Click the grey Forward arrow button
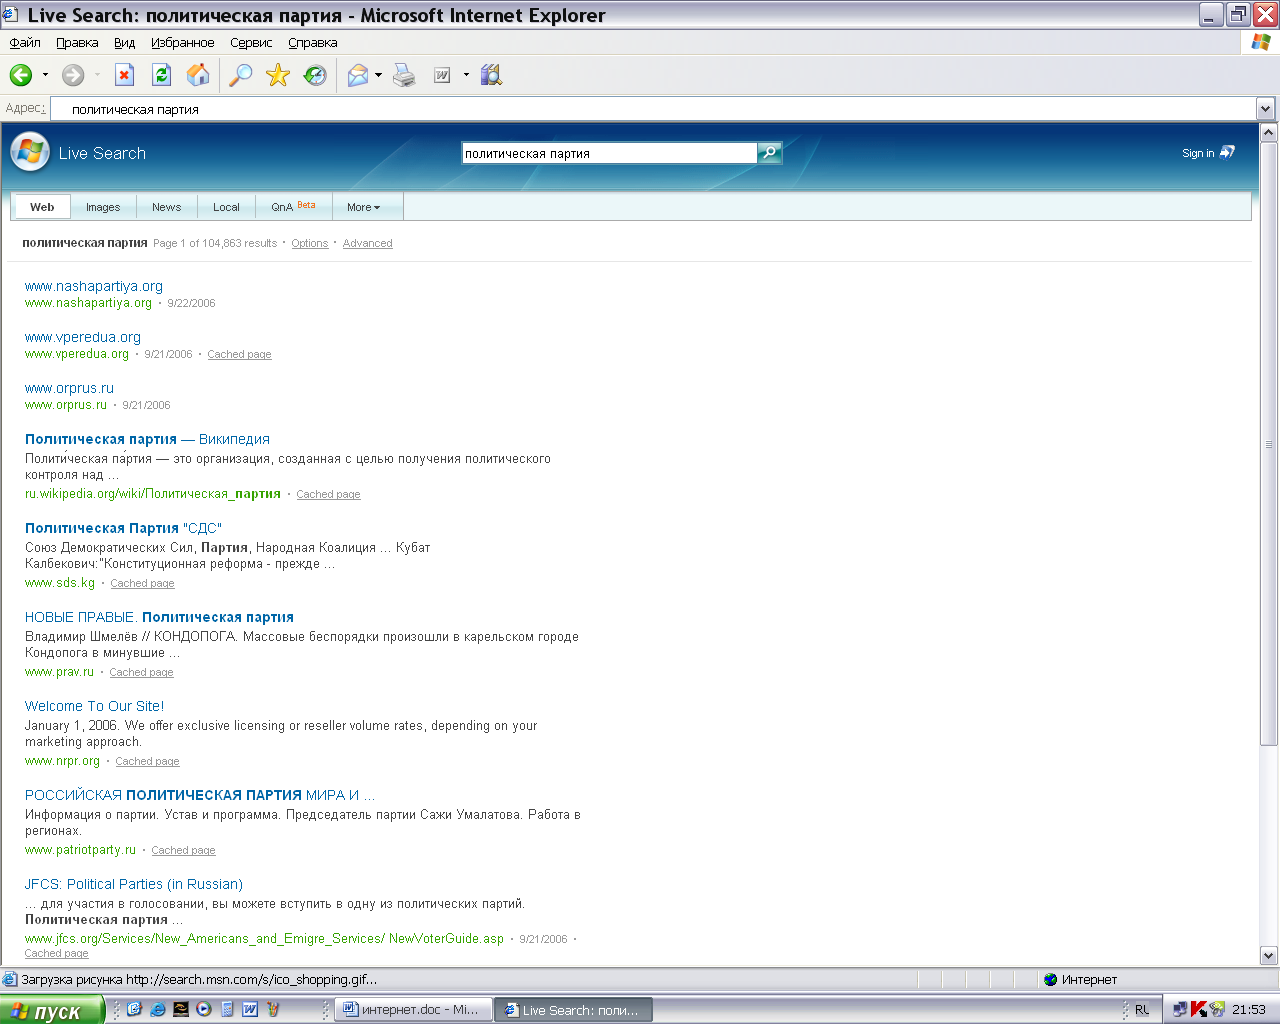 point(73,75)
